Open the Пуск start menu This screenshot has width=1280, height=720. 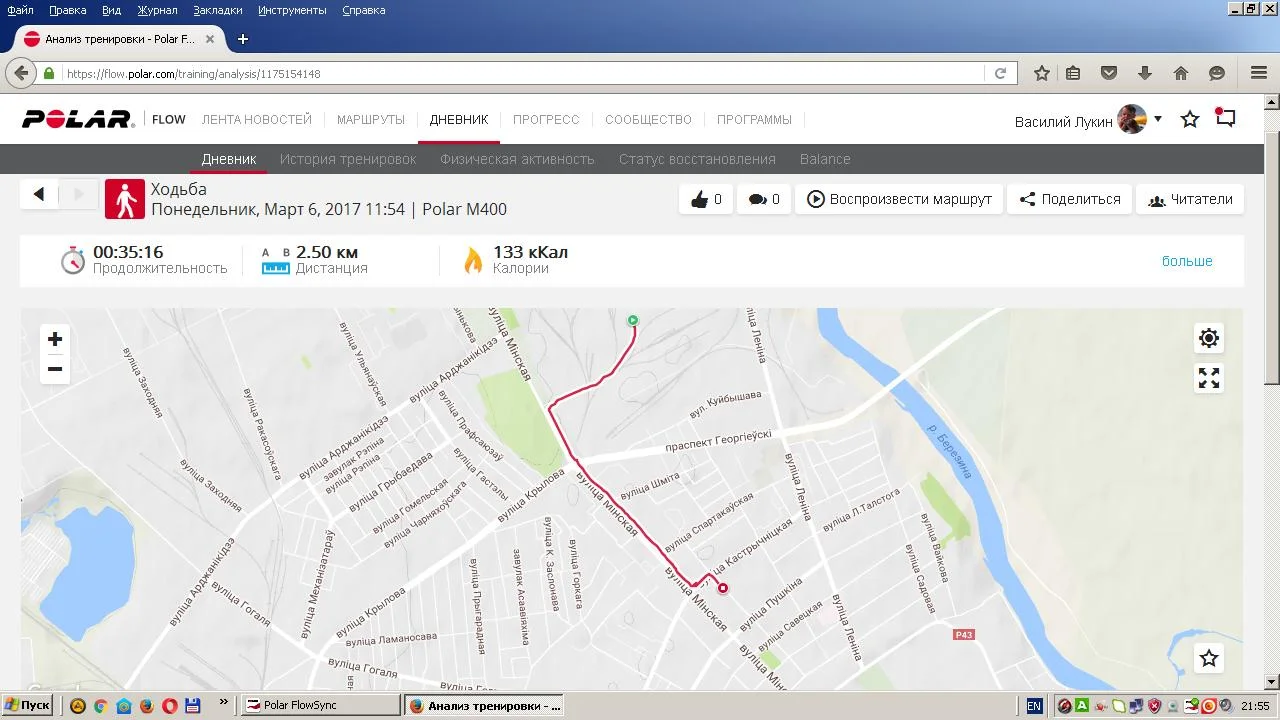point(28,705)
